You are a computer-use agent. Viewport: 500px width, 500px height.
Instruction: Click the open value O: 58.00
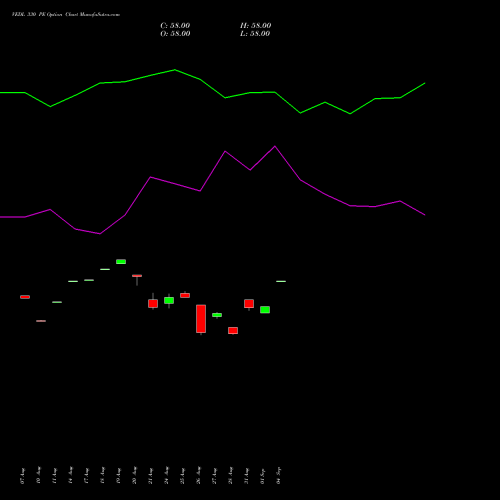[x=175, y=34]
